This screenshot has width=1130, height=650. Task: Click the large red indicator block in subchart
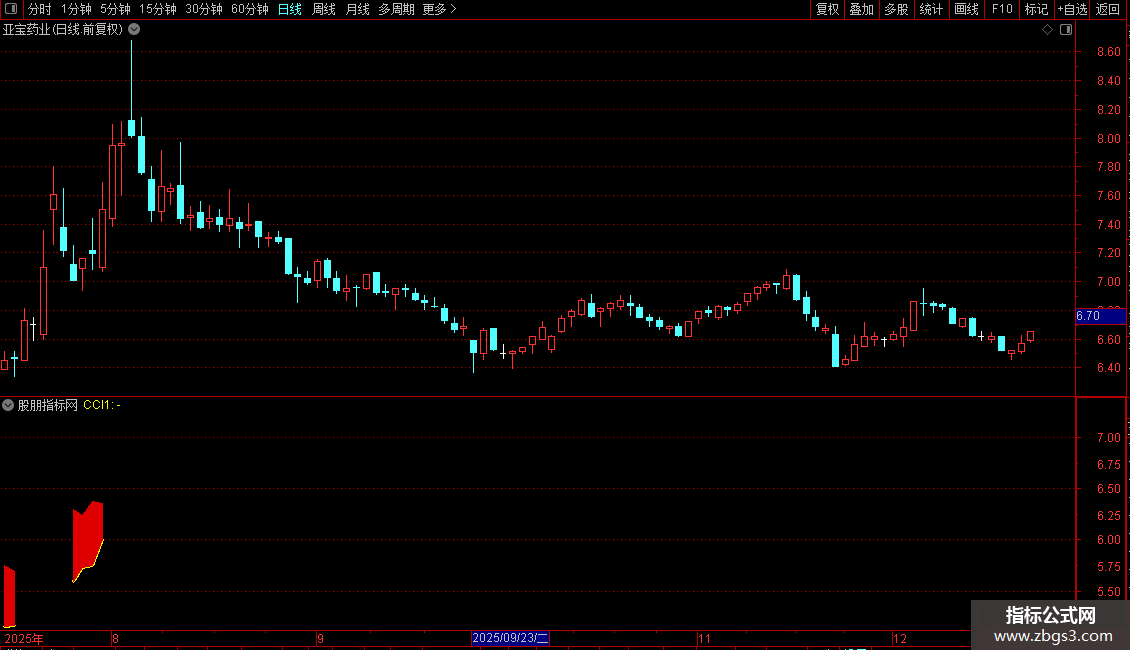[88, 541]
